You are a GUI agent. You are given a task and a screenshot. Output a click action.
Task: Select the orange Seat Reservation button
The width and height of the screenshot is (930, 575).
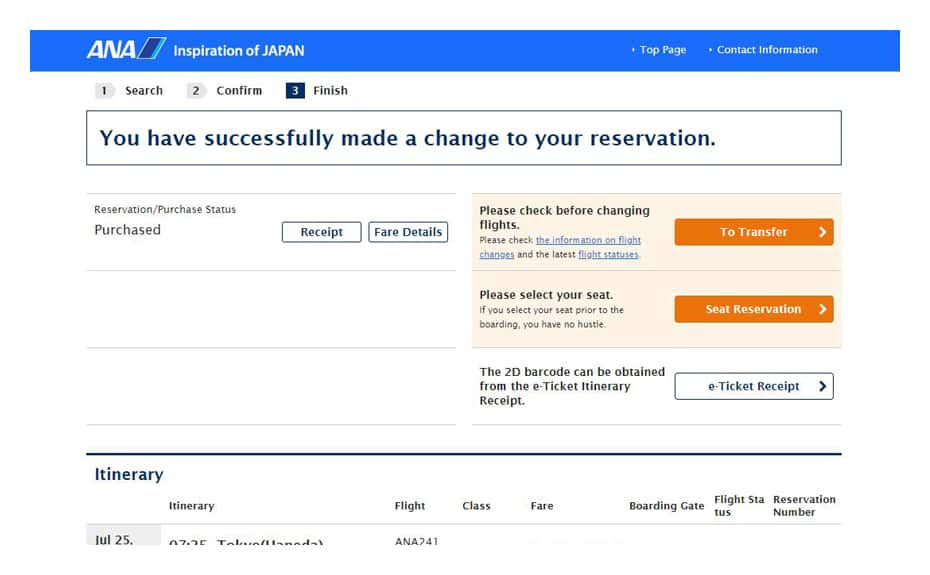753,309
